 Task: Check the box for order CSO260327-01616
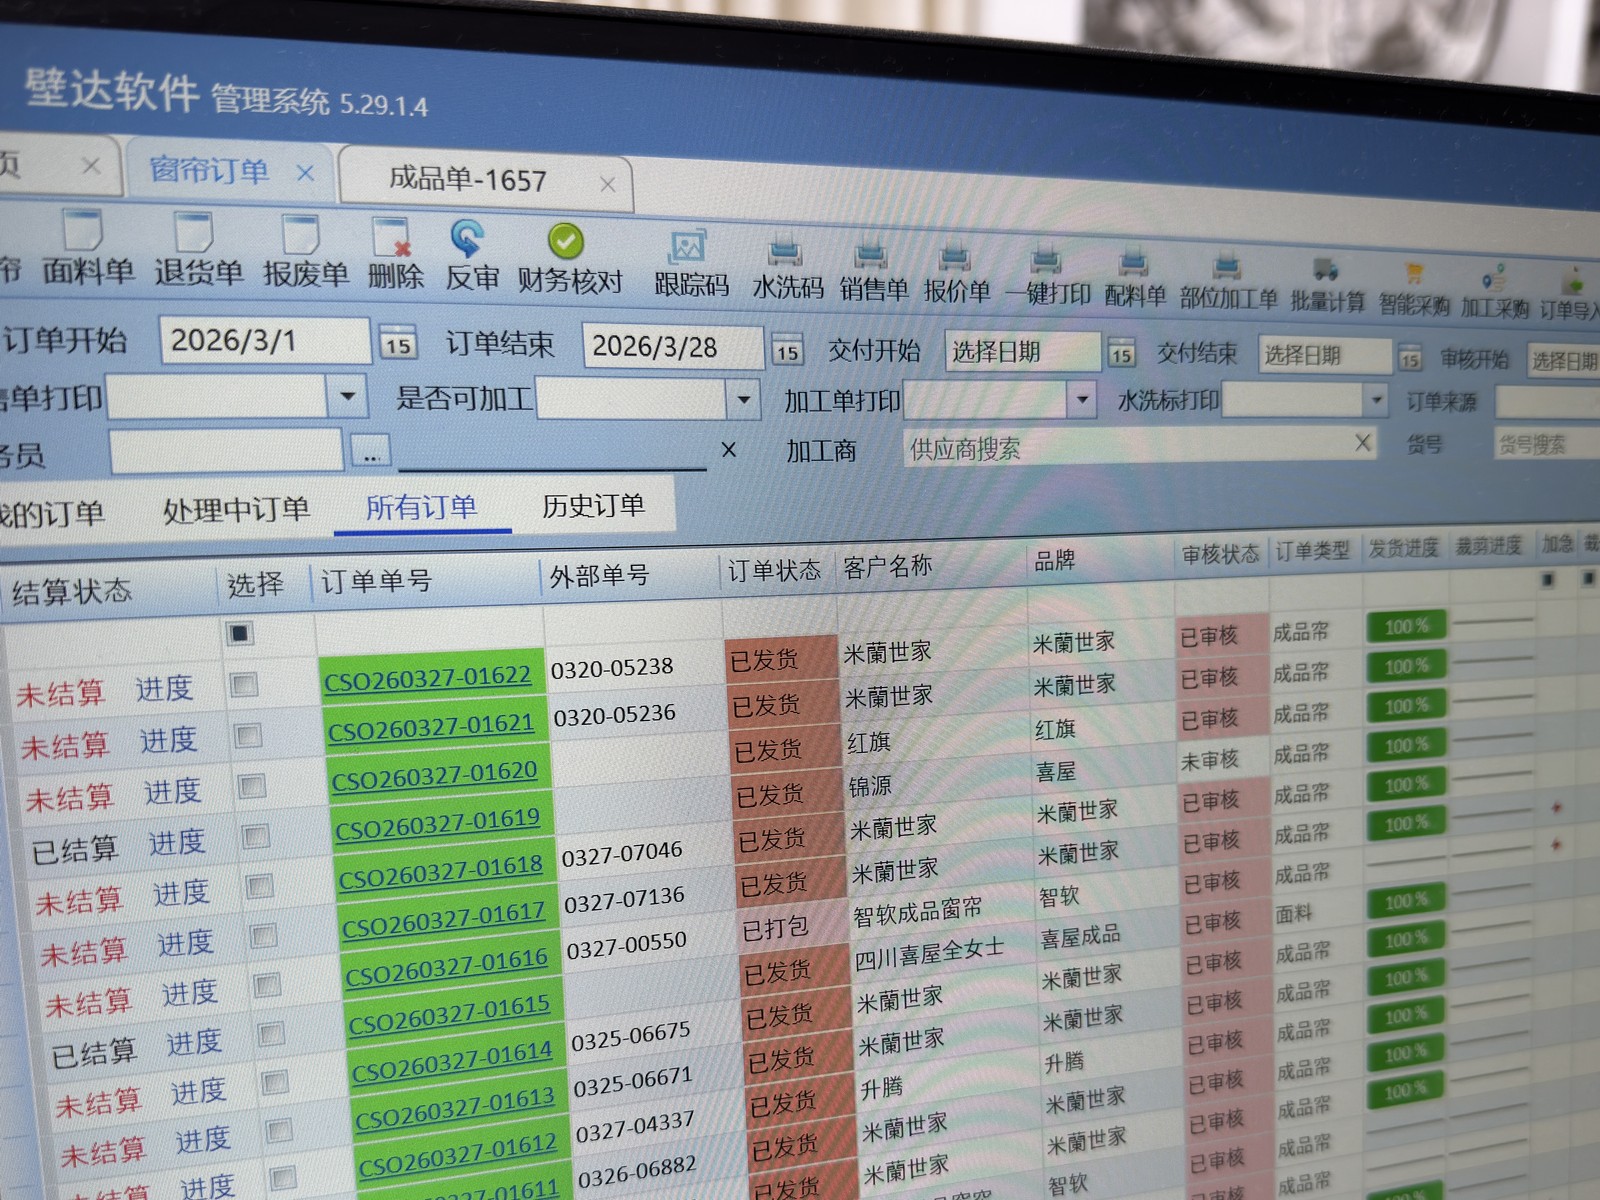click(x=267, y=985)
